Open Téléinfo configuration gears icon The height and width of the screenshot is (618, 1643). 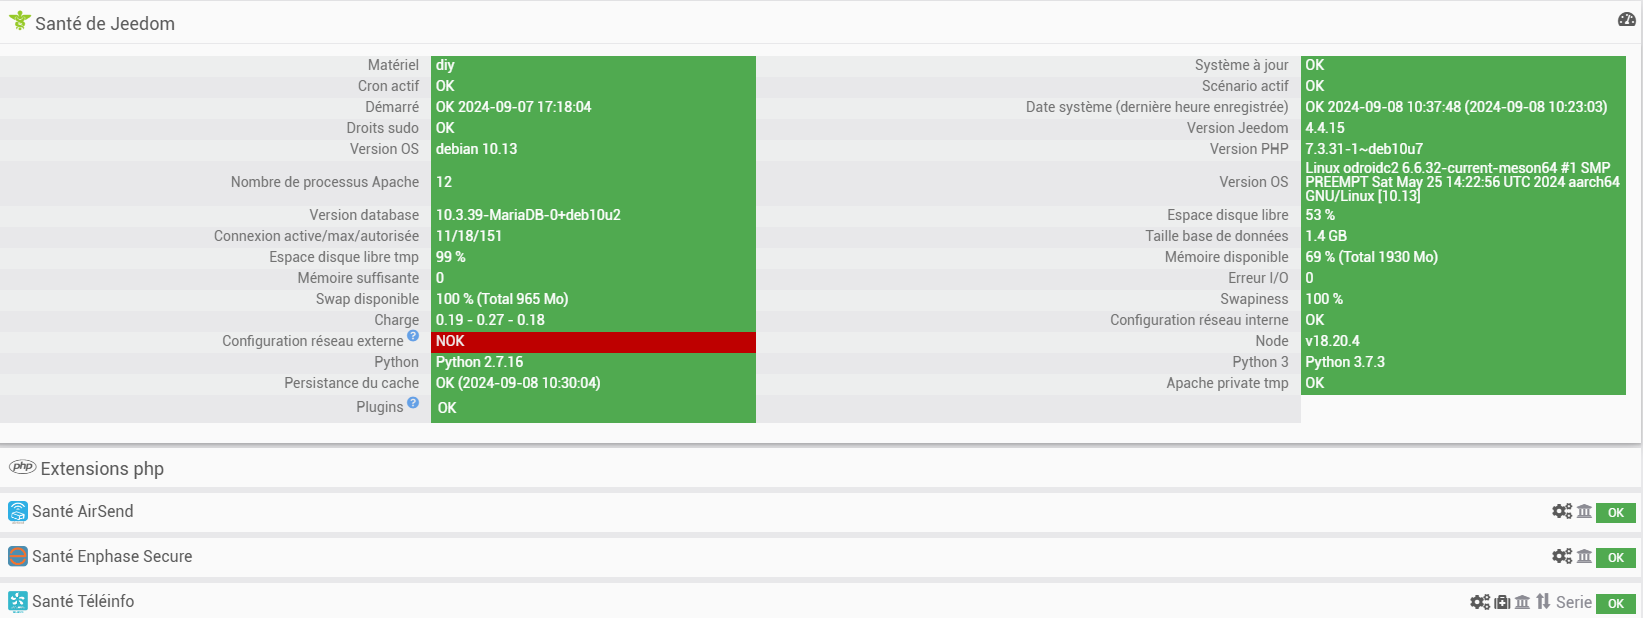pos(1480,602)
